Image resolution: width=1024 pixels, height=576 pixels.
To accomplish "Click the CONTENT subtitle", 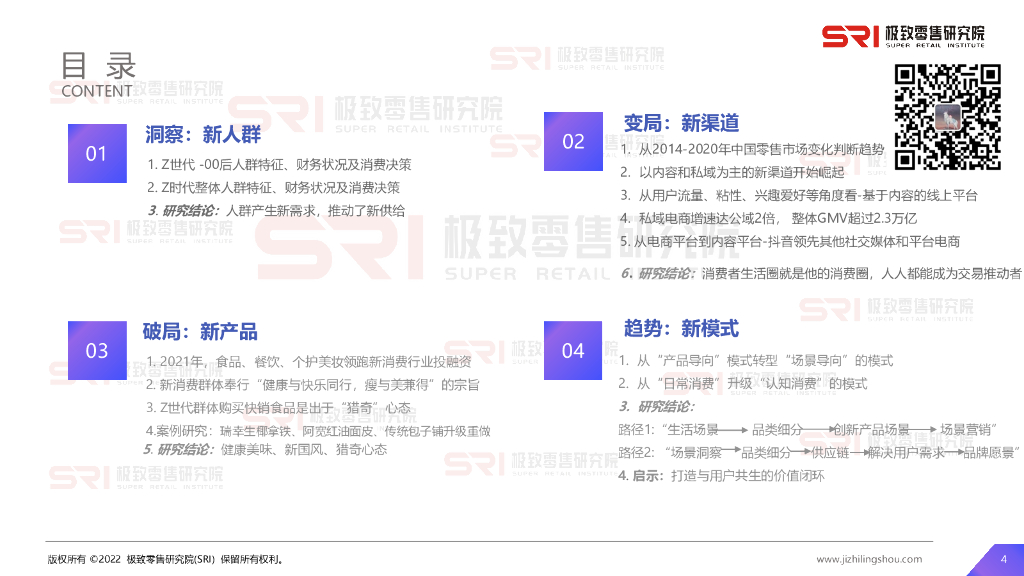I will (97, 91).
